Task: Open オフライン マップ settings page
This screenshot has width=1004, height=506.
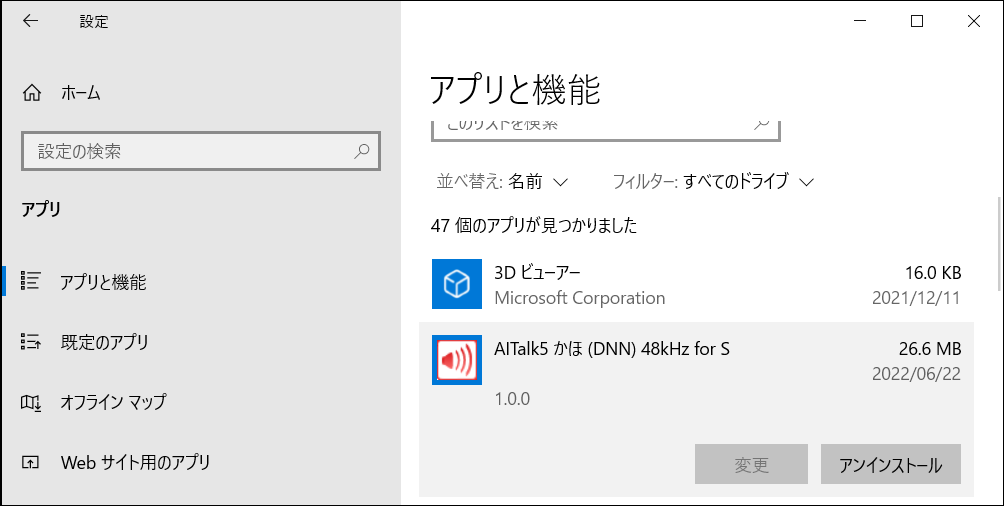Action: pyautogui.click(x=200, y=402)
